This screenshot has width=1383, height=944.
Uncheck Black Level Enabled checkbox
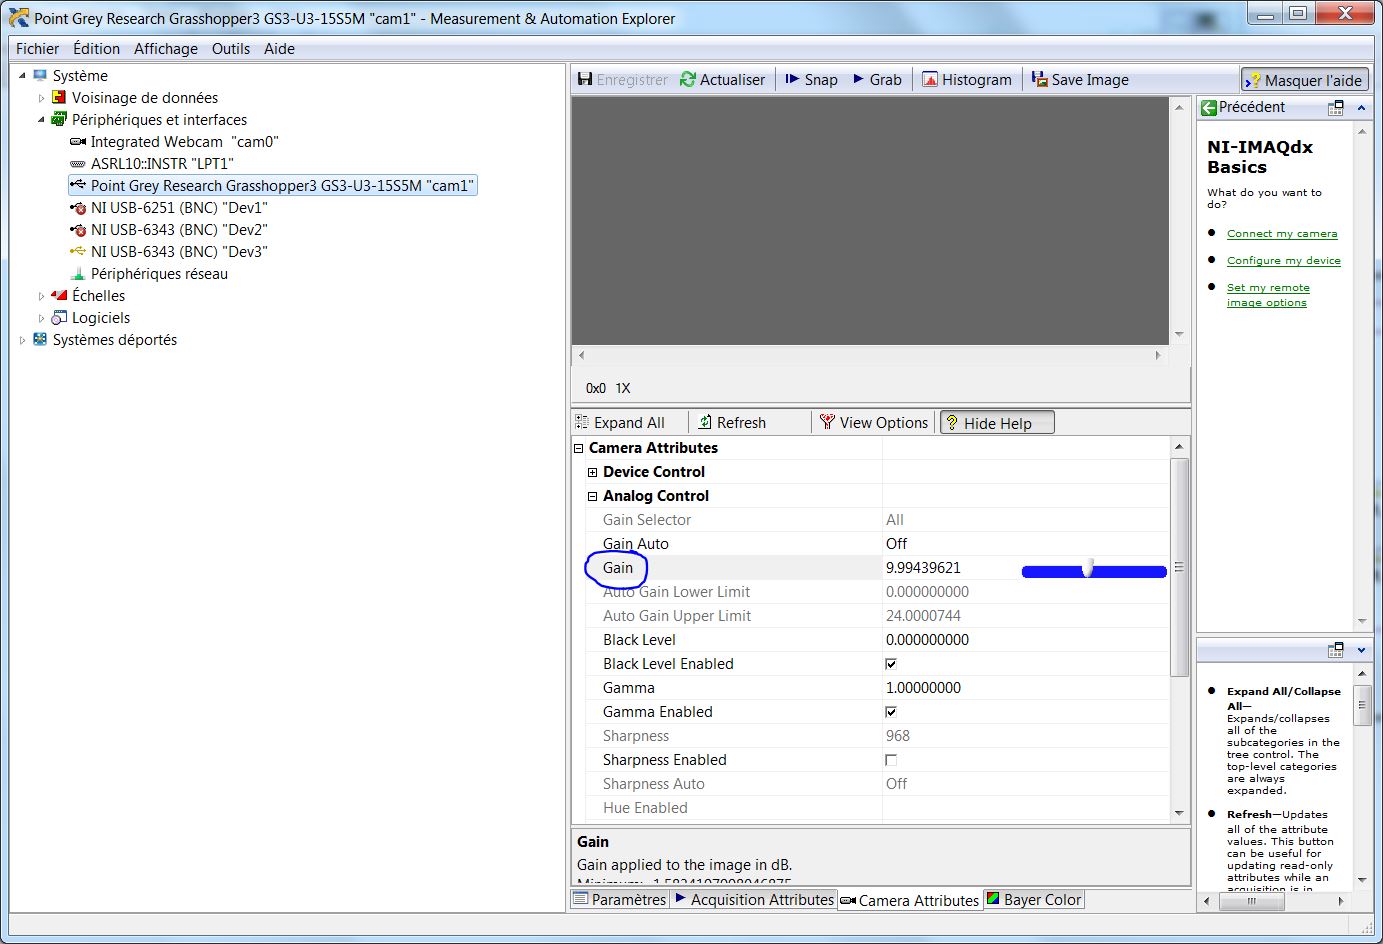(891, 664)
